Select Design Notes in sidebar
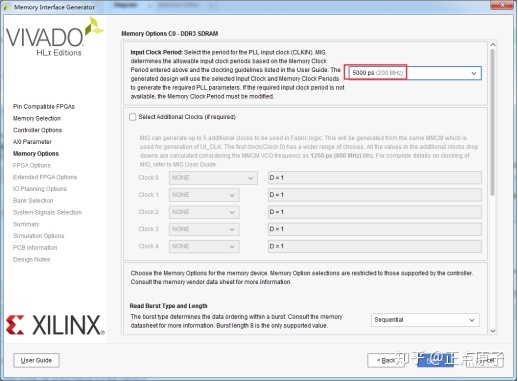This screenshot has height=381, width=518. [31, 259]
